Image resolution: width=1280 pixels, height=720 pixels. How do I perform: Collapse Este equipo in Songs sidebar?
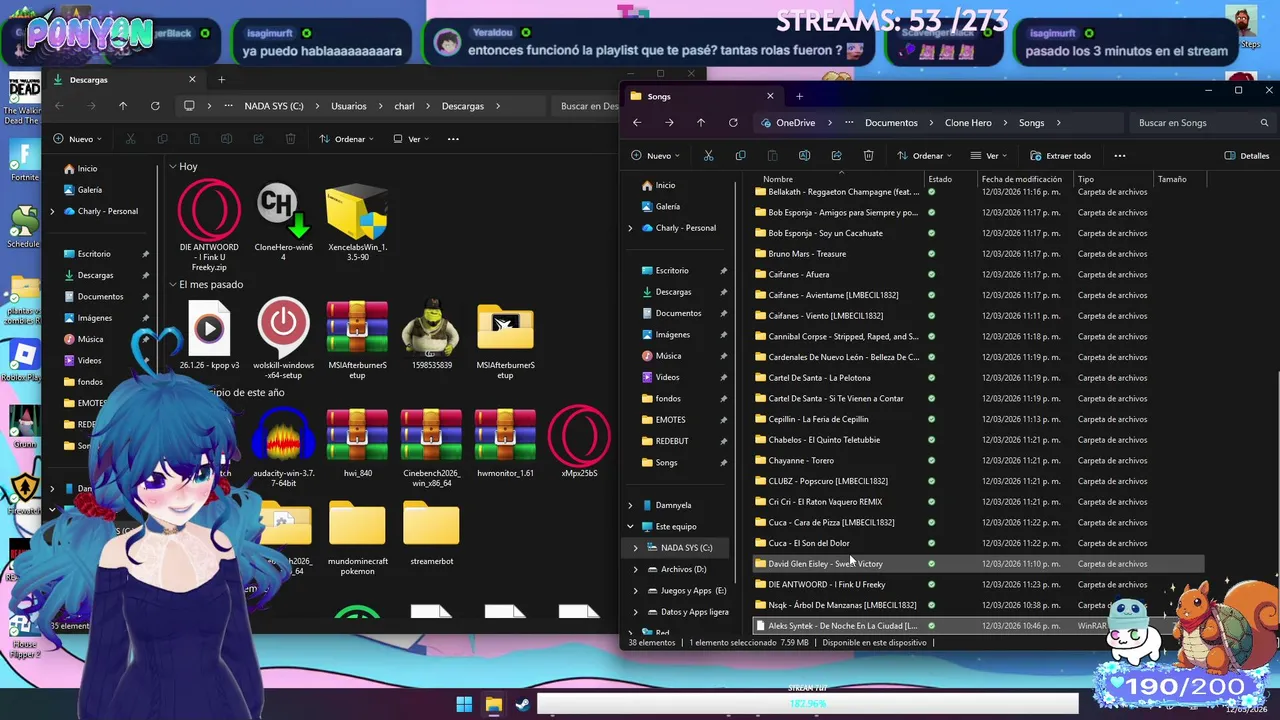point(630,526)
